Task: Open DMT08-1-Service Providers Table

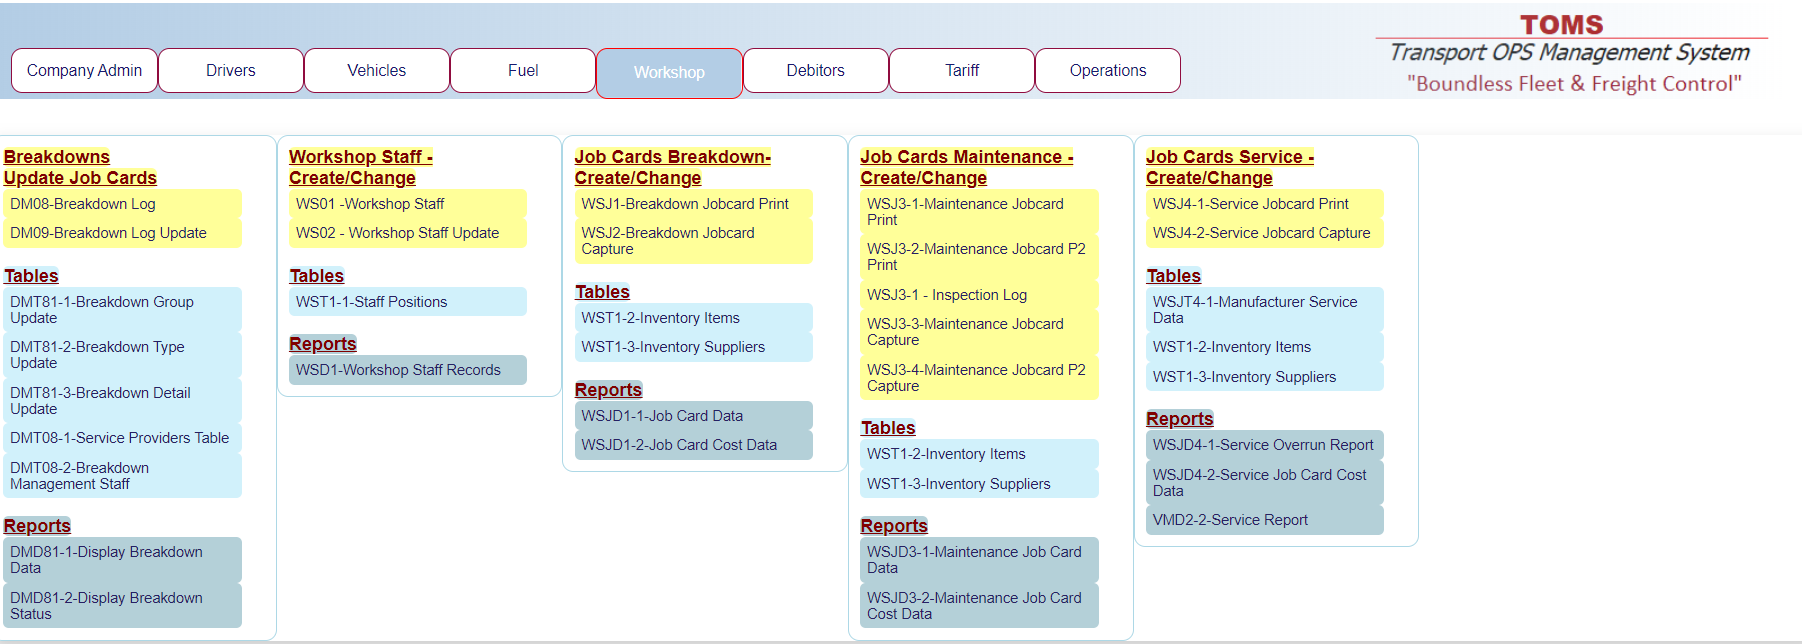Action: (x=120, y=438)
